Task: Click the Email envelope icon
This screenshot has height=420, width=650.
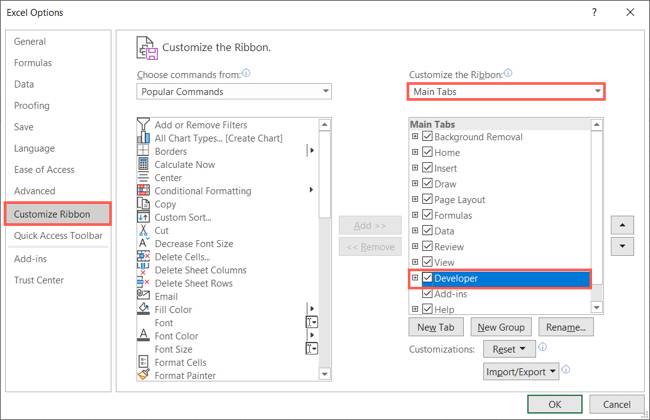Action: [x=143, y=295]
